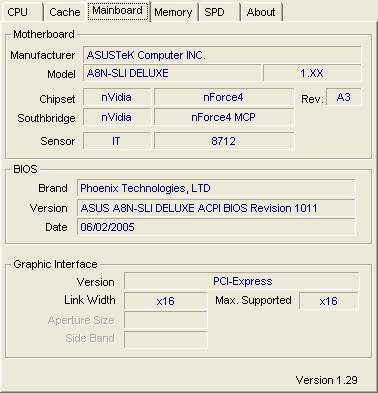The height and width of the screenshot is (393, 378).
Task: Switch to the SPD tab
Action: tap(219, 12)
